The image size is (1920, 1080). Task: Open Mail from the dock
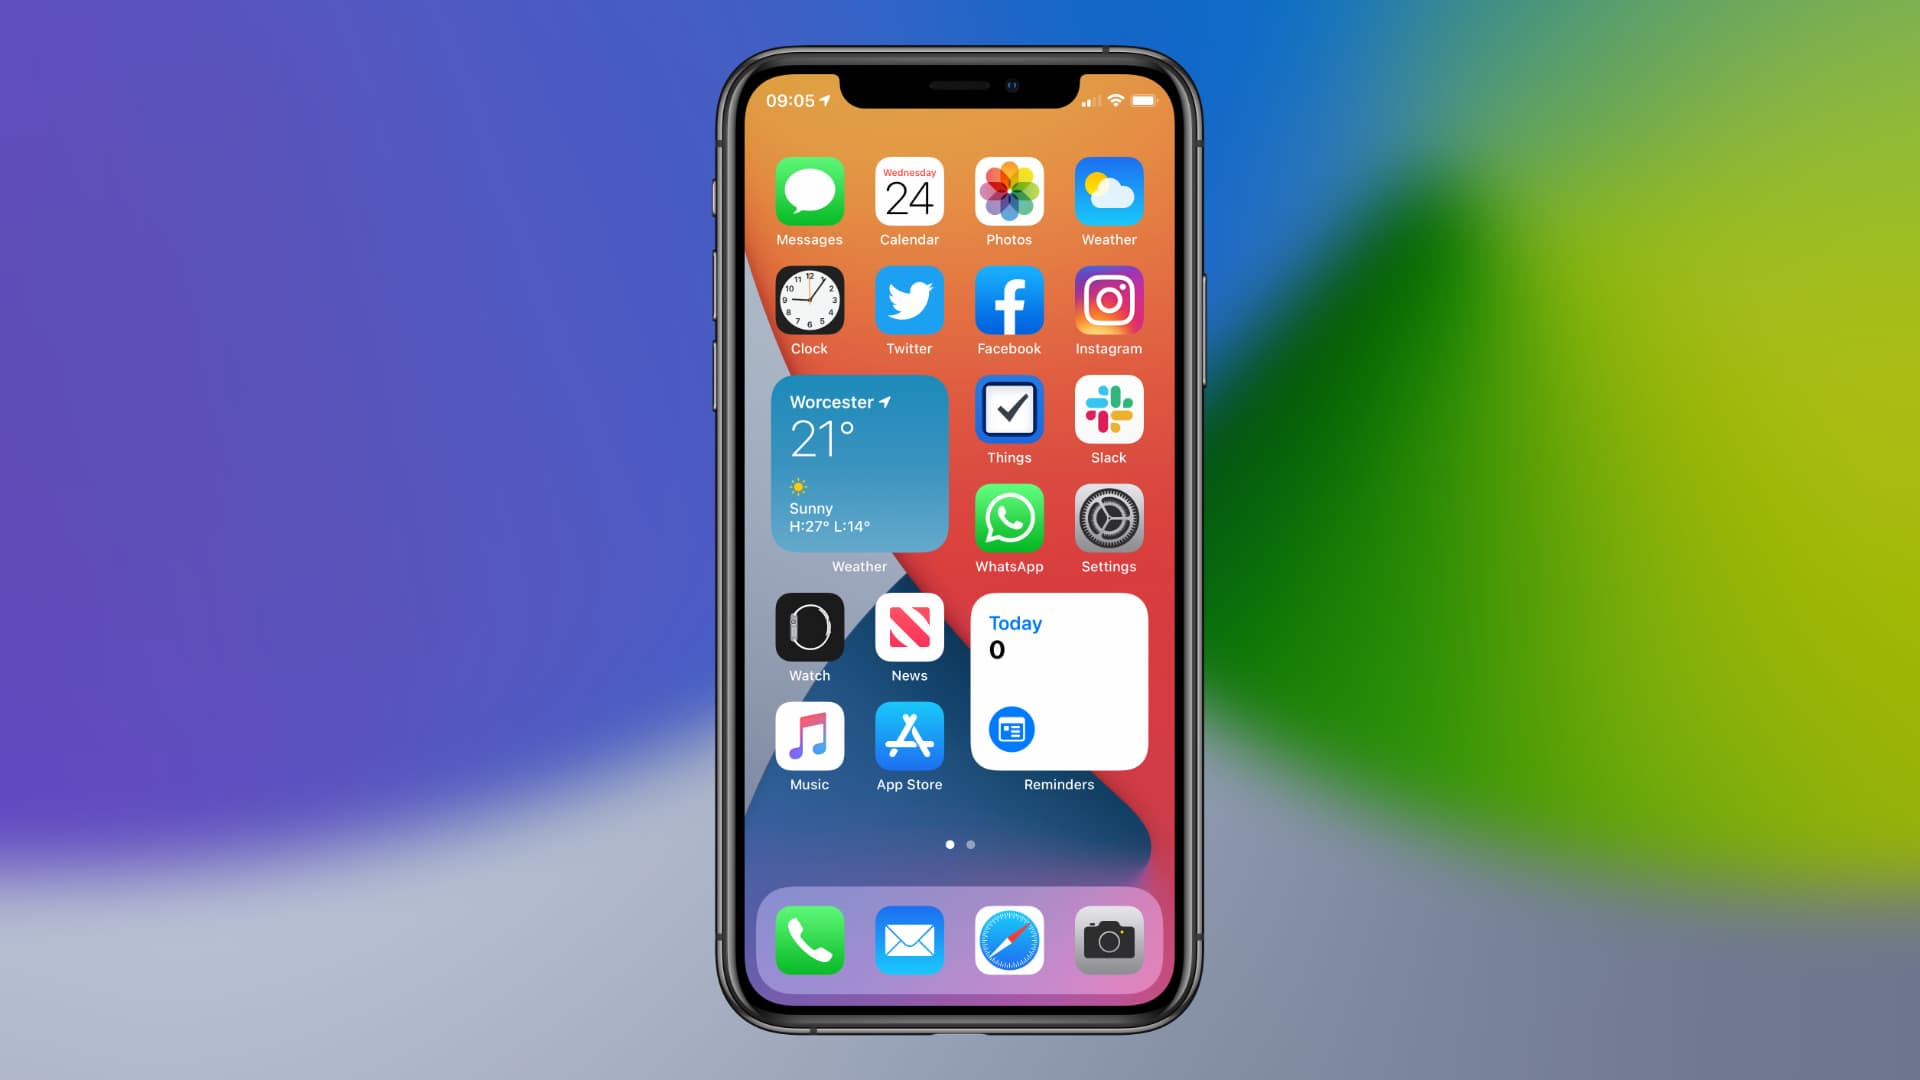pos(909,939)
